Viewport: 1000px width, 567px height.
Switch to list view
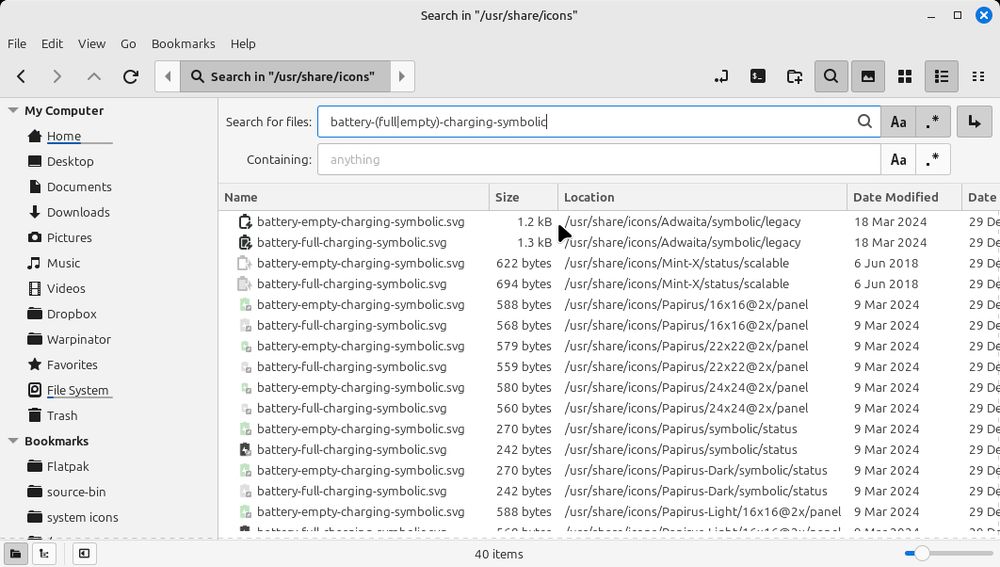pyautogui.click(x=941, y=77)
